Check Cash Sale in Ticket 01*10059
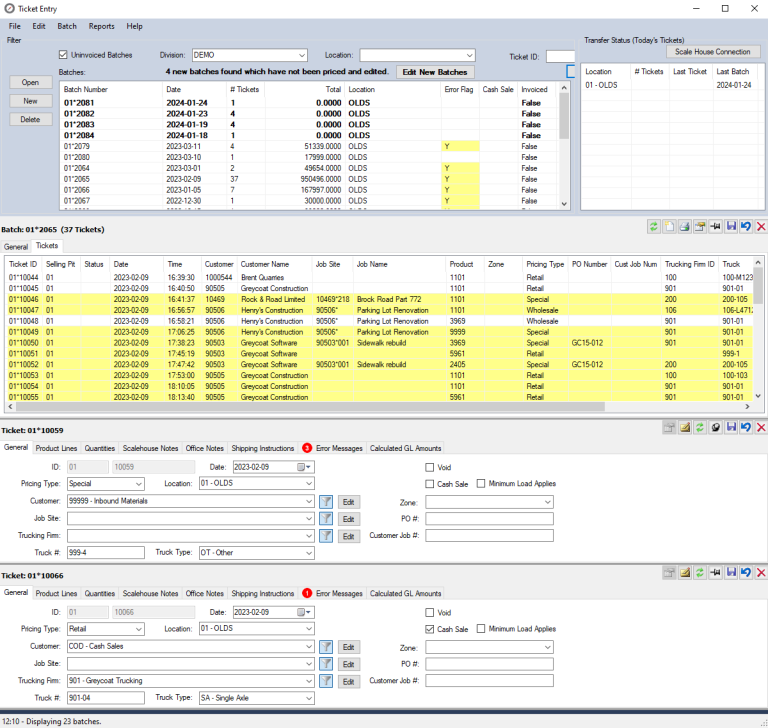The height and width of the screenshot is (728, 768). point(430,484)
